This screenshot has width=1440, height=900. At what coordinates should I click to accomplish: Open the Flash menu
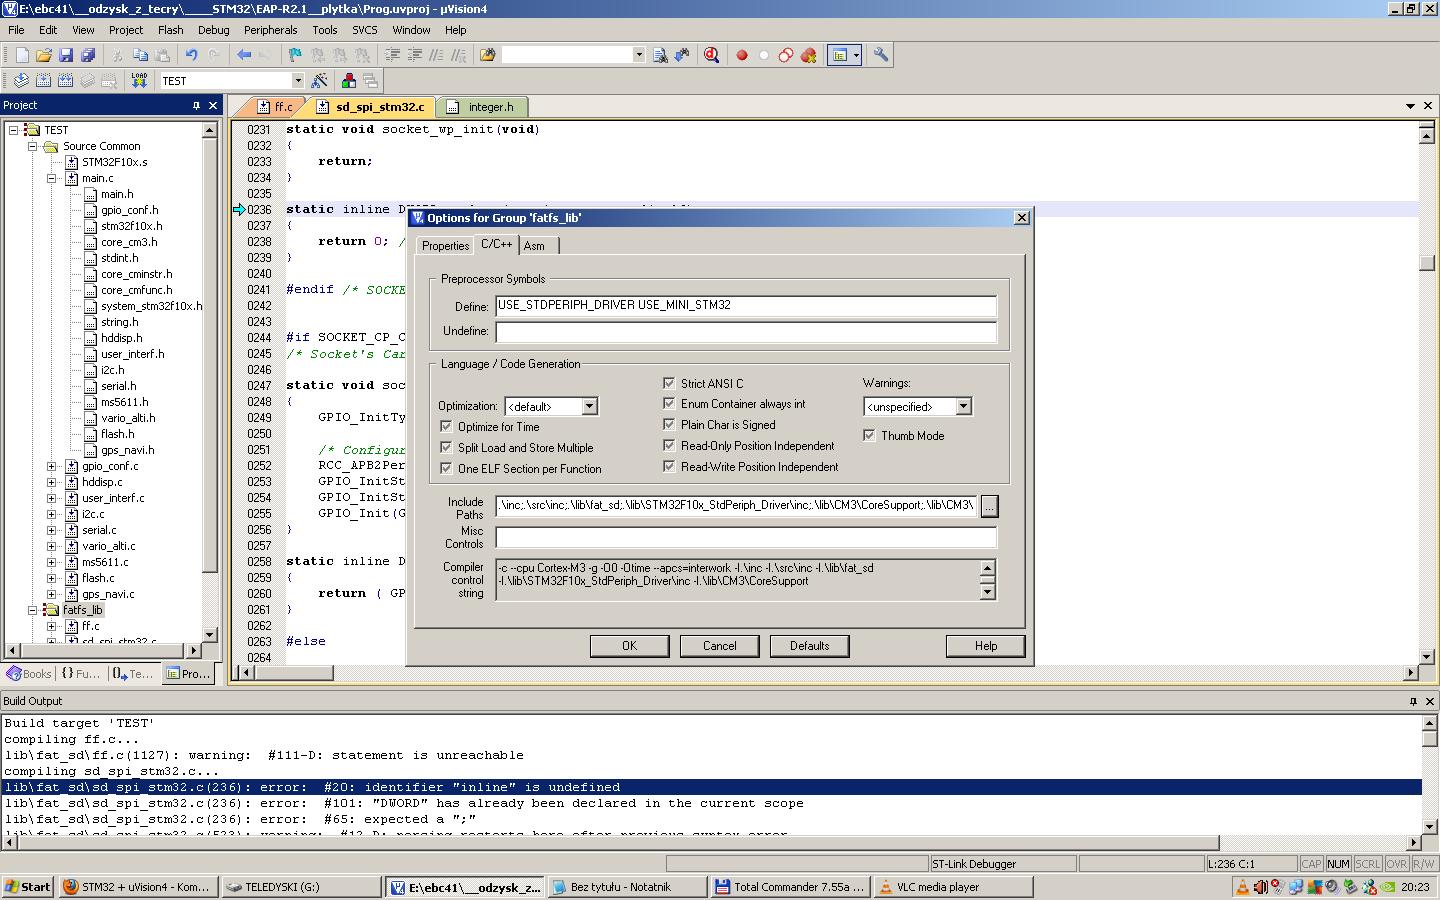[x=170, y=30]
